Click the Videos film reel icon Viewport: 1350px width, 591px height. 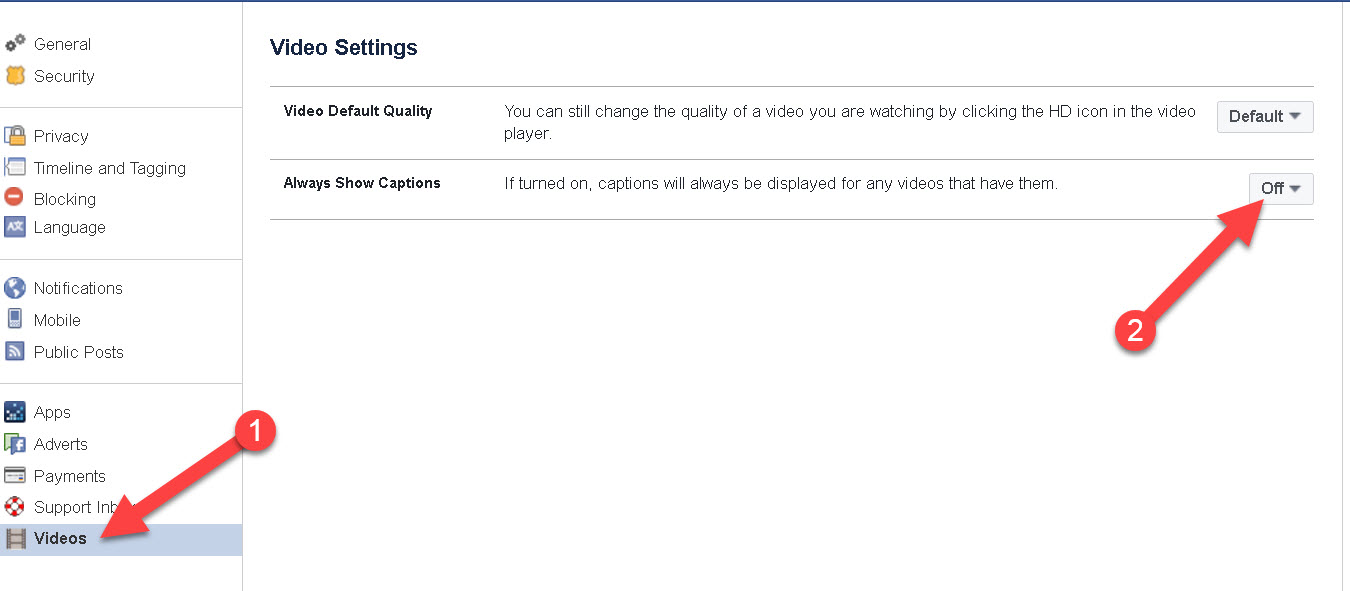(x=16, y=539)
